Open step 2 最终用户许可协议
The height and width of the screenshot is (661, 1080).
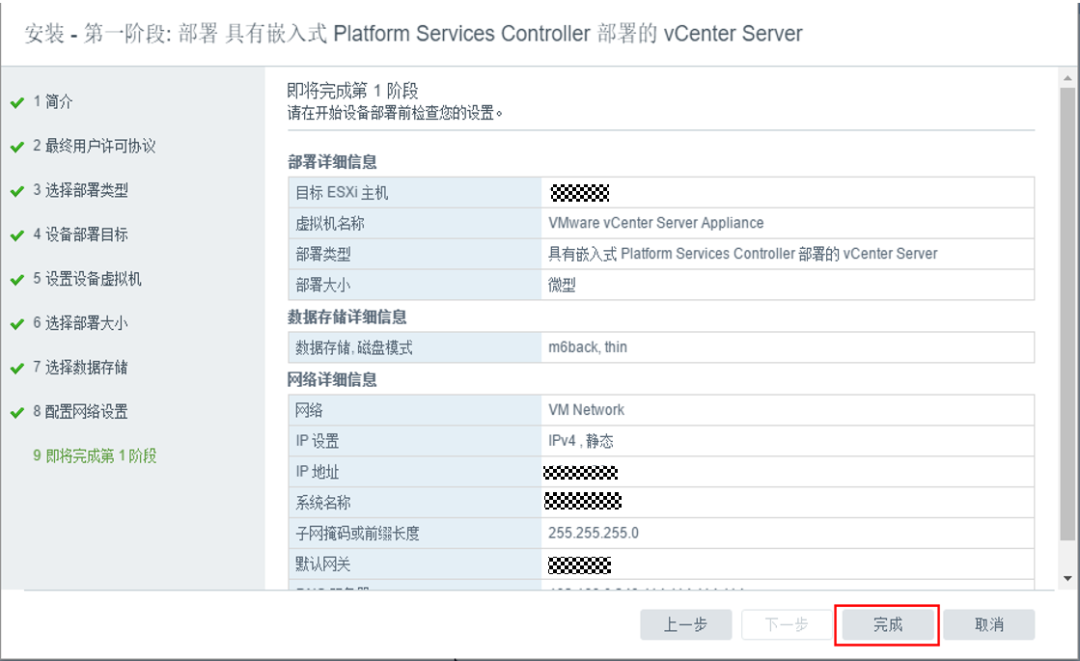point(94,146)
